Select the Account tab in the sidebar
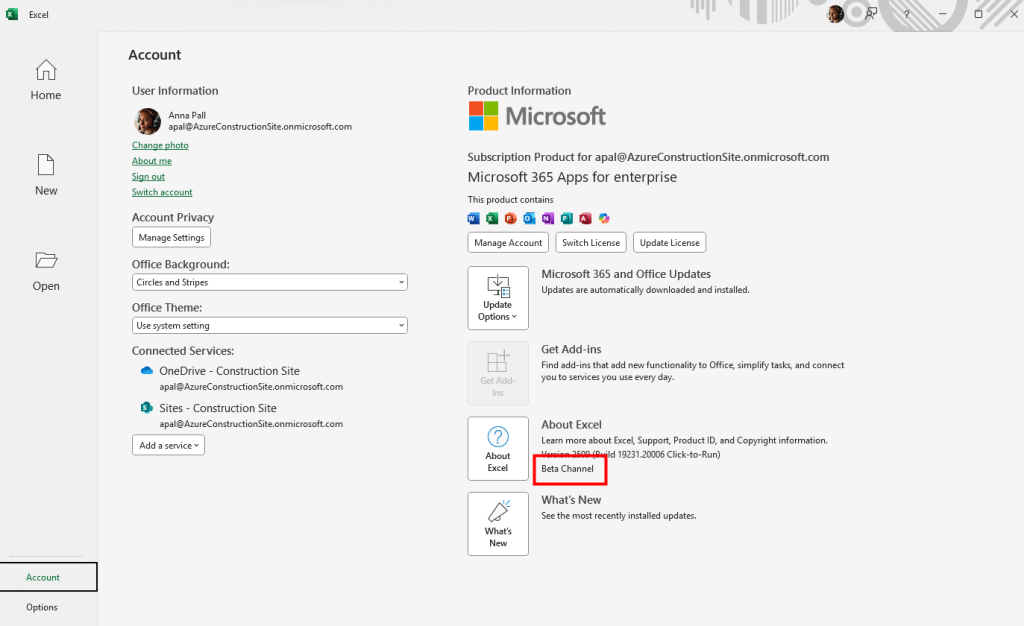The width and height of the screenshot is (1024, 626). 48,577
